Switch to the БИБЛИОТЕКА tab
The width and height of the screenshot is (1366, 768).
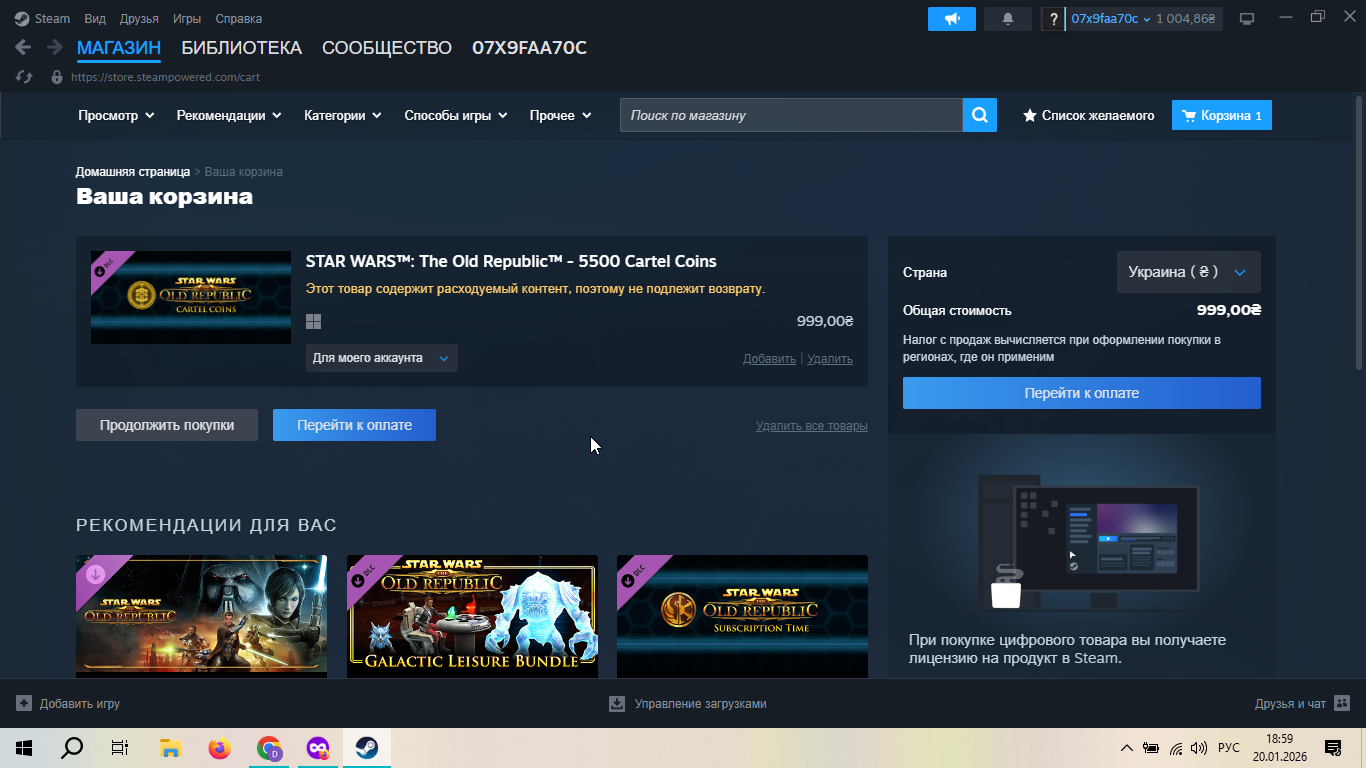241,48
